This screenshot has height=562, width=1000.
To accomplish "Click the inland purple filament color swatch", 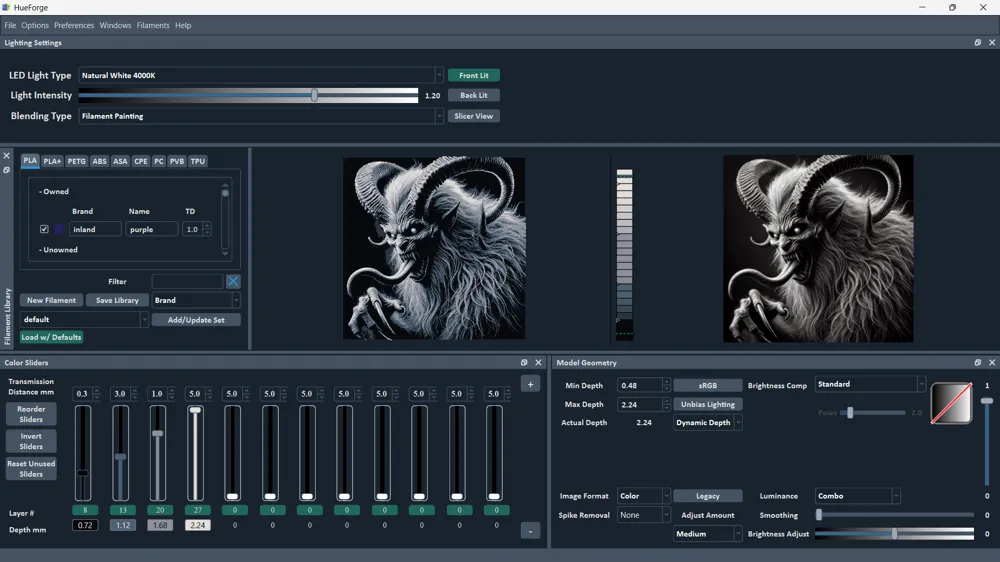I will point(59,229).
